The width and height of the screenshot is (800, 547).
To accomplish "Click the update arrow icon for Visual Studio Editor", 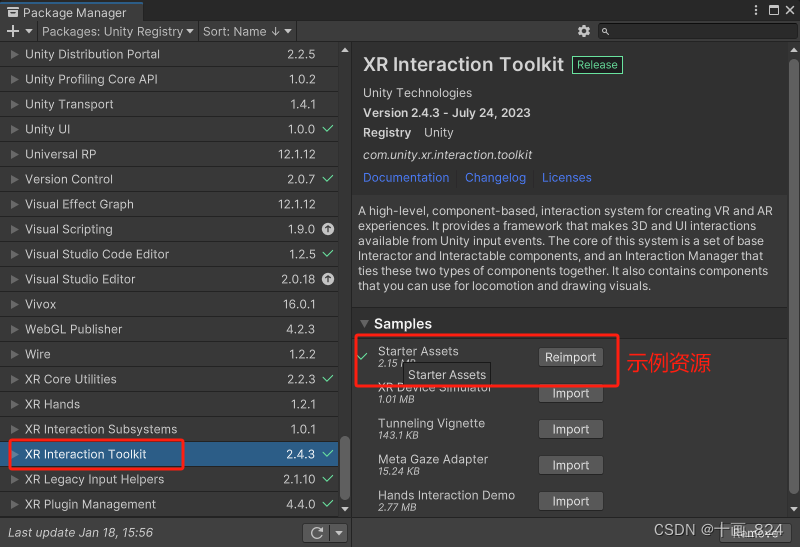I will coord(328,279).
